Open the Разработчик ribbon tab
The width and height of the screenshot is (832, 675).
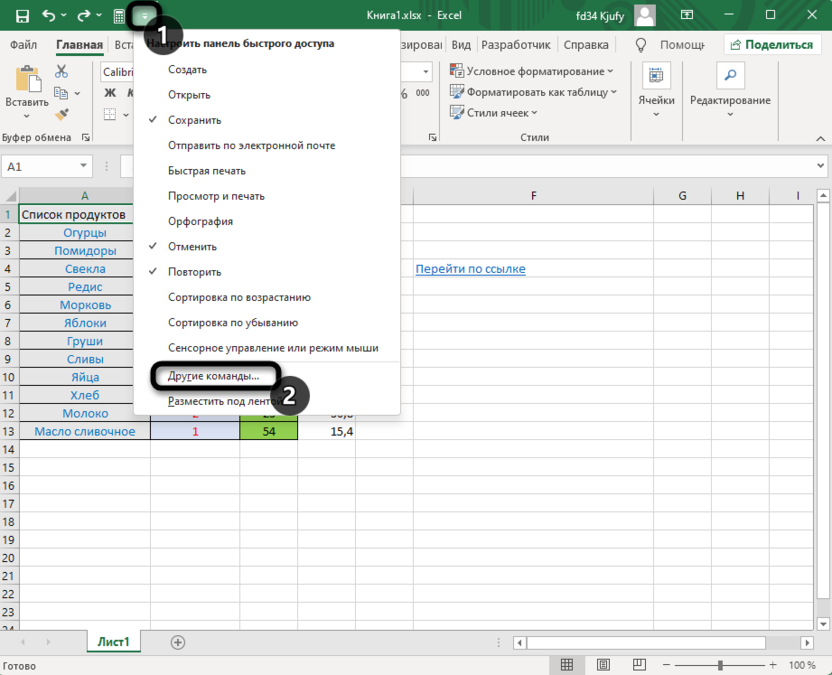[516, 45]
